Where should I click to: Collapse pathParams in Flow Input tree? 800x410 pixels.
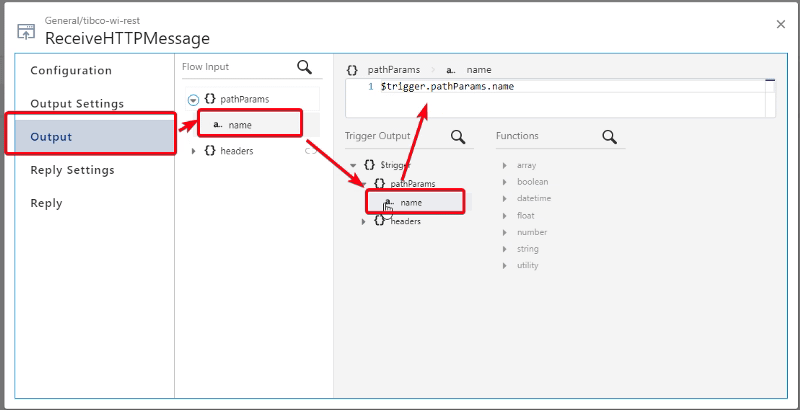point(193,100)
